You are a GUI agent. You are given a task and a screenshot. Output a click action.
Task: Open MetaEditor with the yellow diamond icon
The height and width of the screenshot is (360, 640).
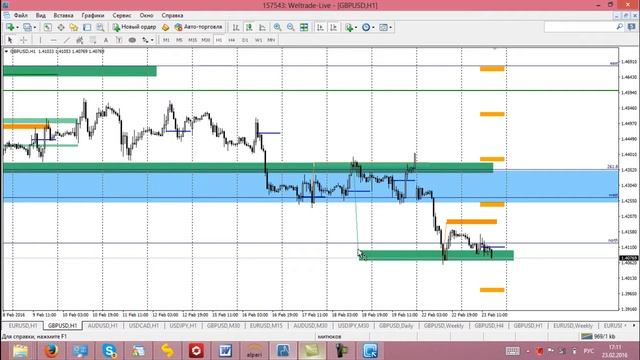click(165, 27)
